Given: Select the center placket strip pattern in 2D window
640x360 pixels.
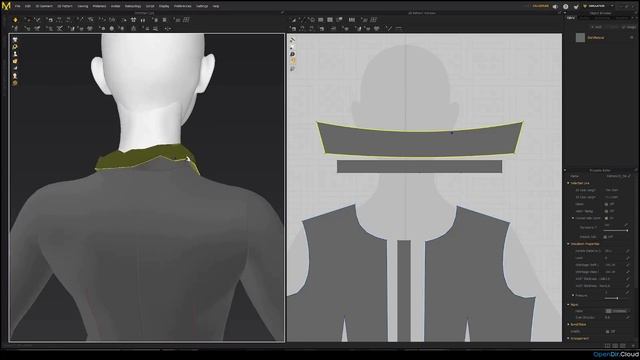Looking at the screenshot, I should (404, 290).
